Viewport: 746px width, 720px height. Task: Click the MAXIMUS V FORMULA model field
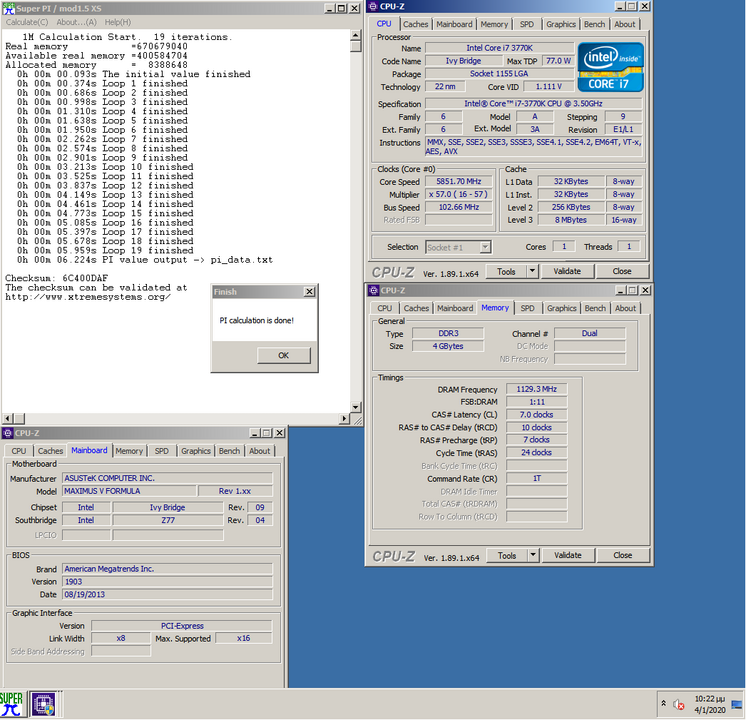click(129, 491)
